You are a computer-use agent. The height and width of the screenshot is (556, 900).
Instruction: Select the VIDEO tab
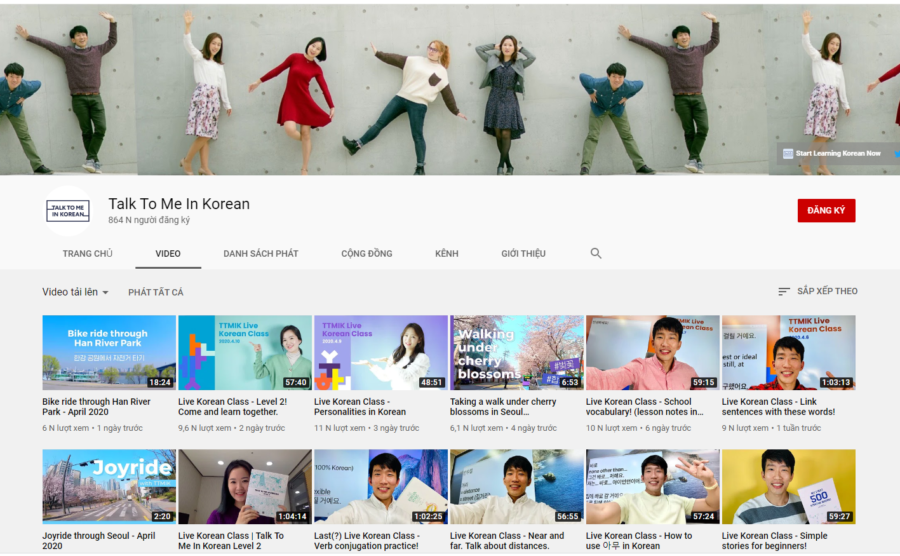click(x=168, y=254)
